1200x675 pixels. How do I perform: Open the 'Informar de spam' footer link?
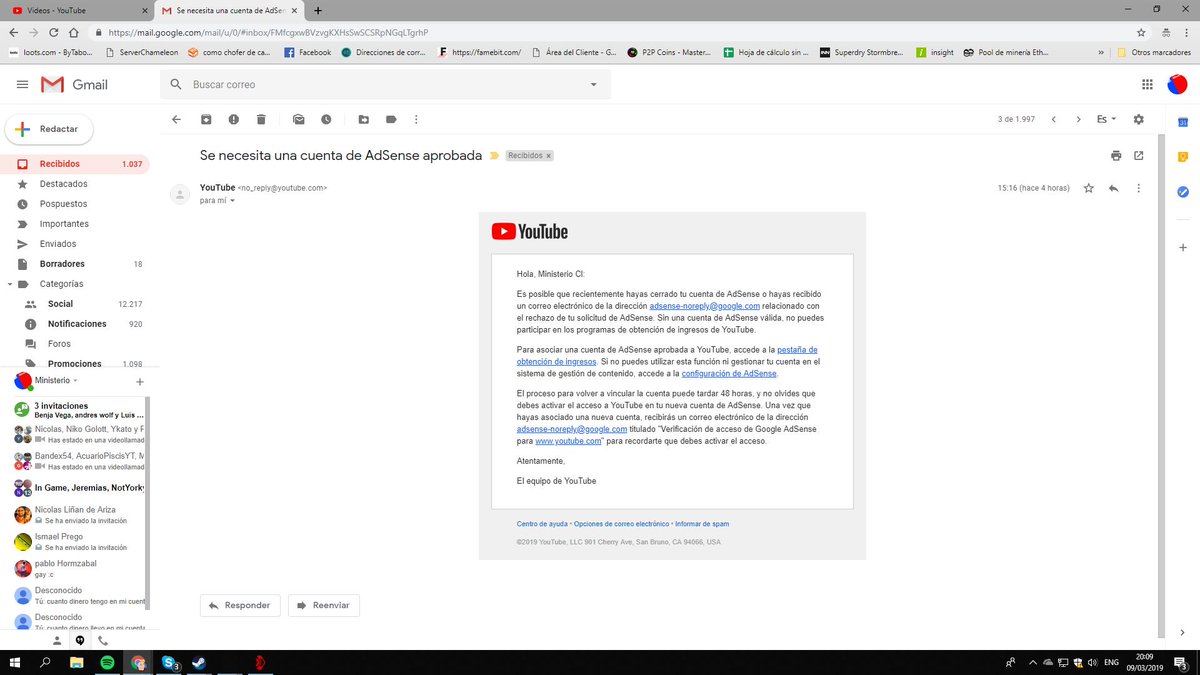point(702,524)
